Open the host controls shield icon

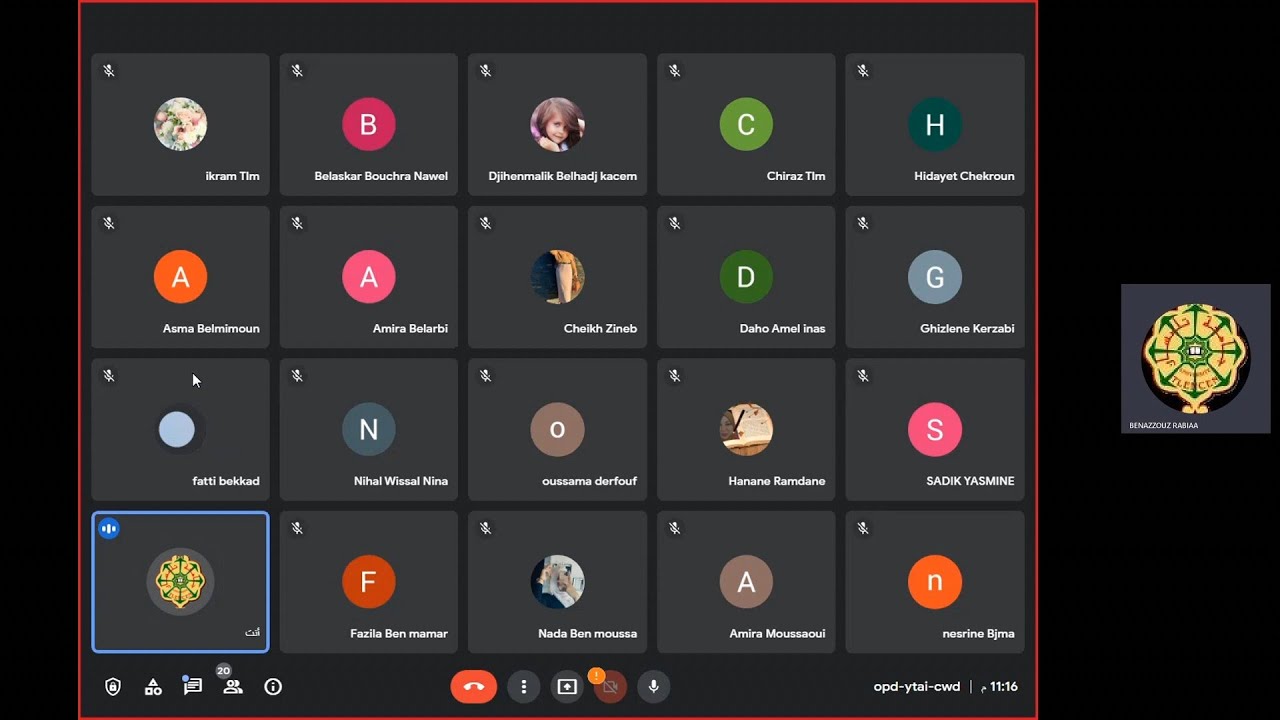(x=113, y=687)
